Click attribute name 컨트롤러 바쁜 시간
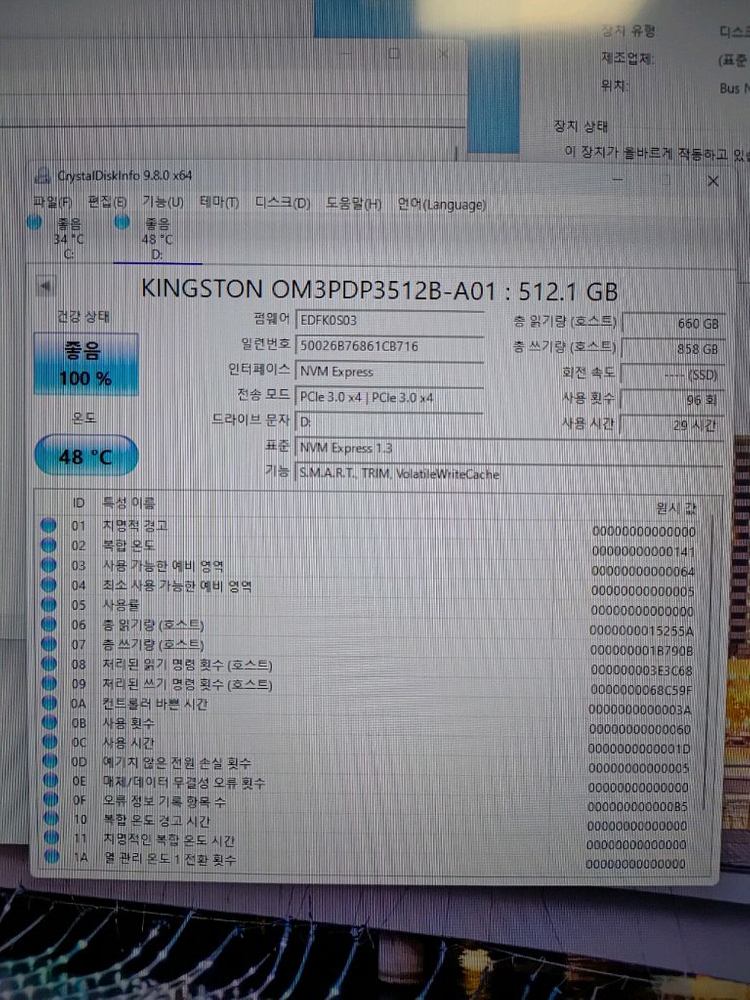The image size is (750, 1000). [x=155, y=703]
